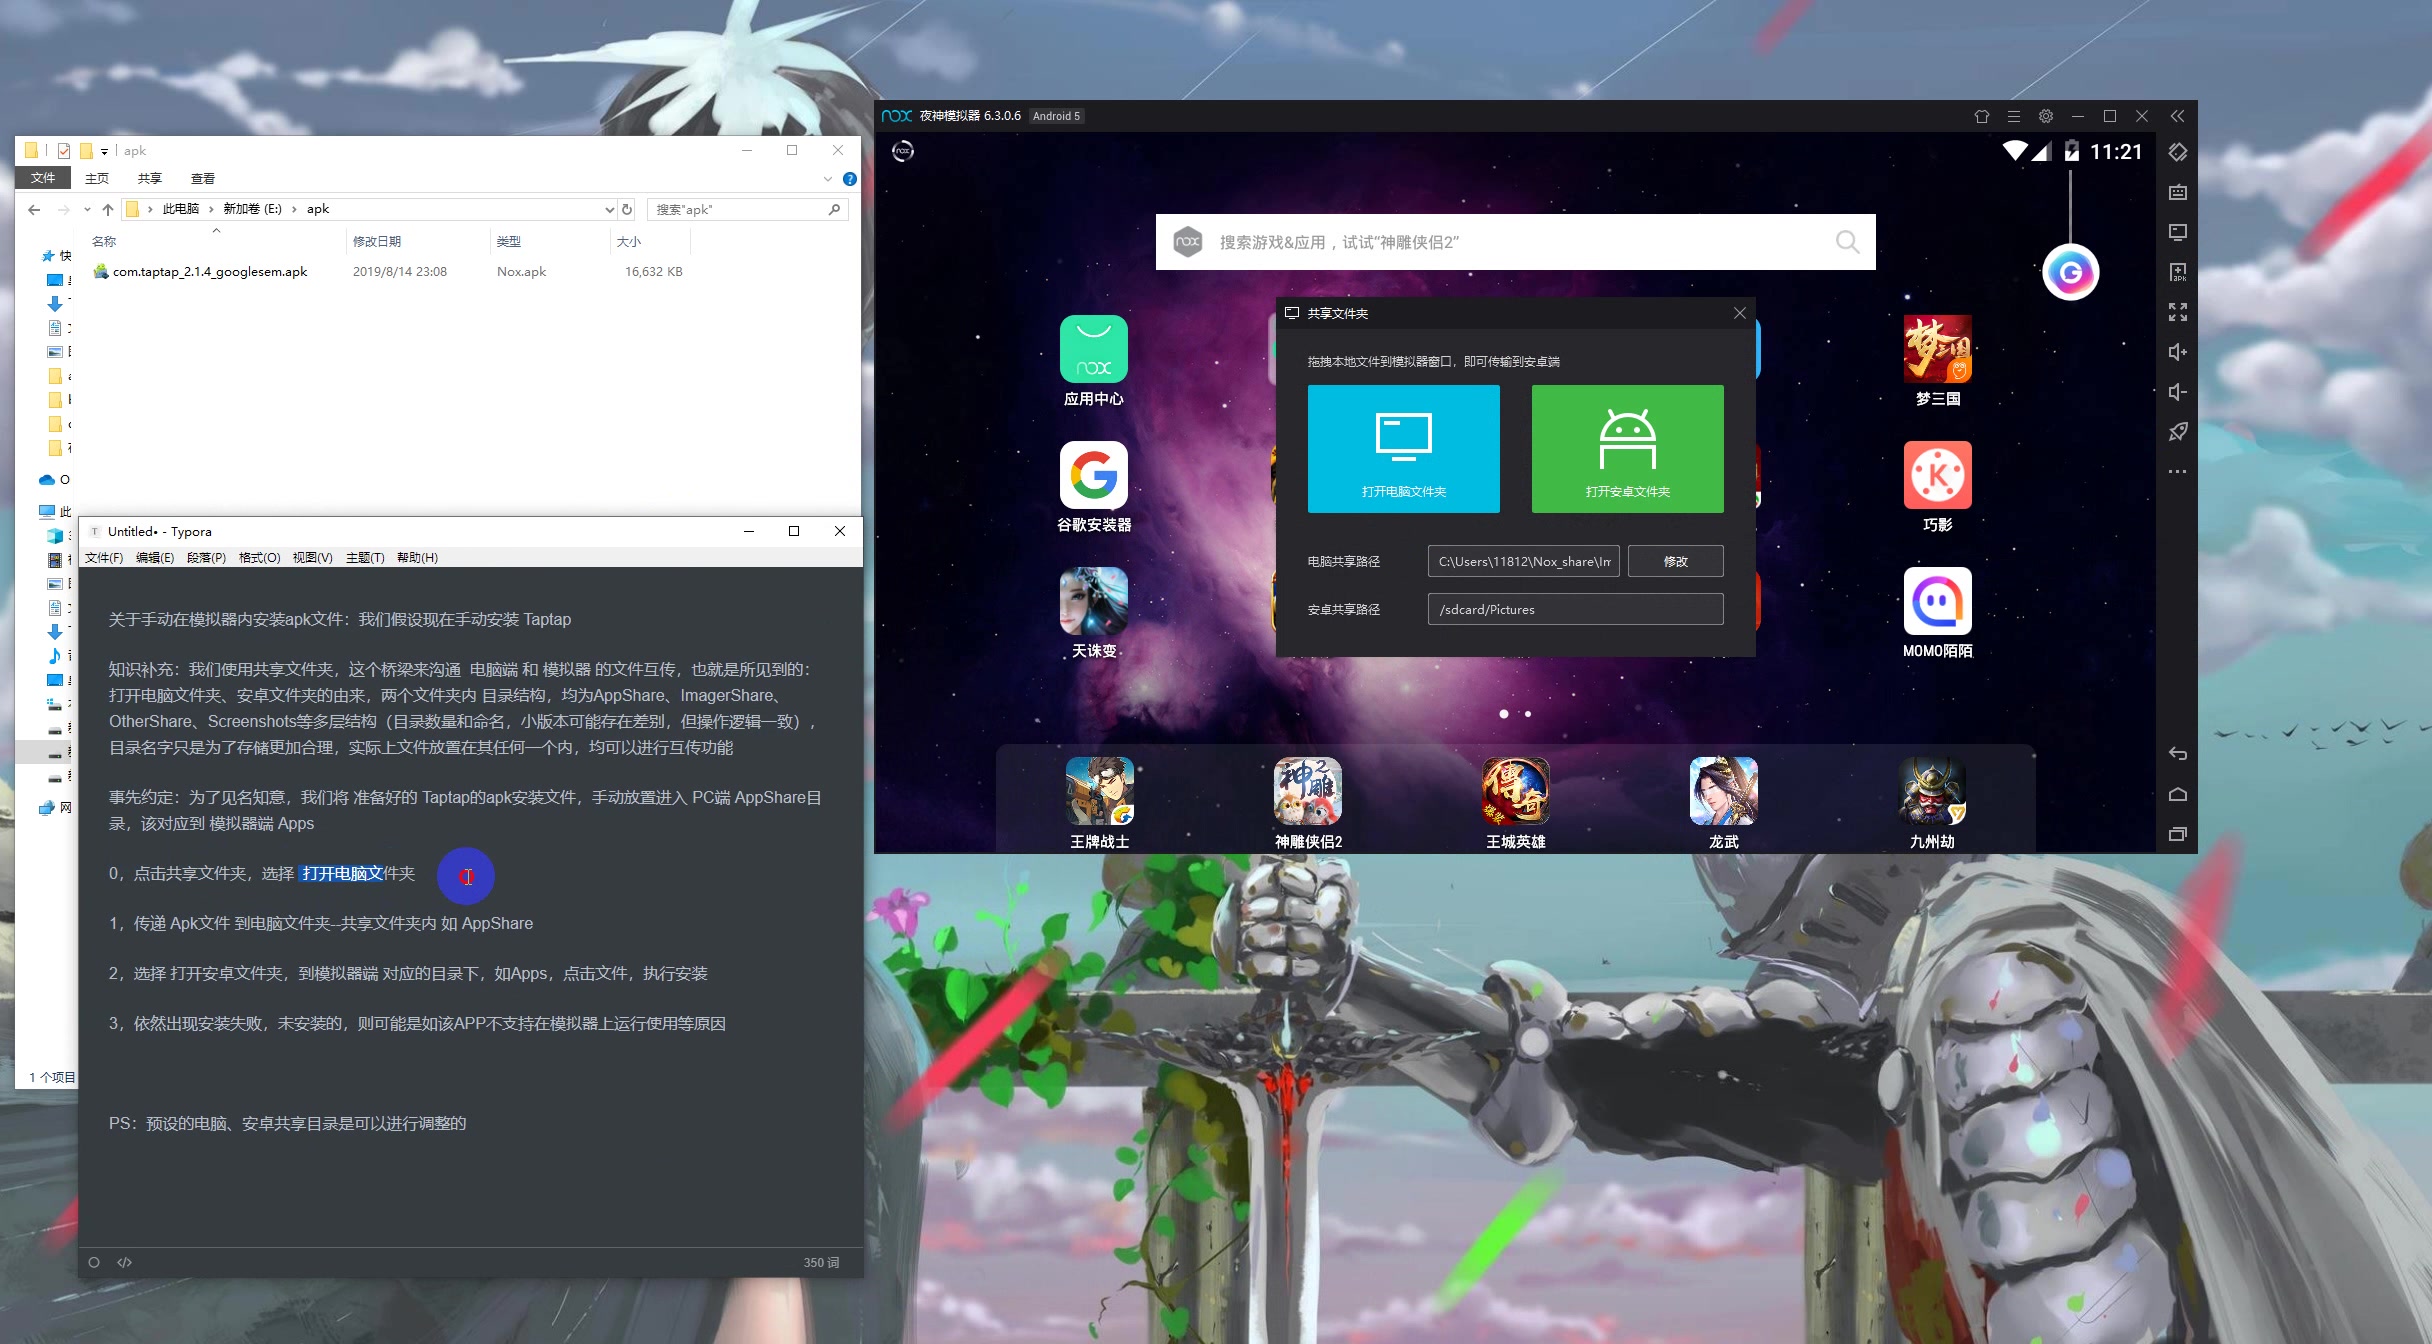Viewport: 2432px width, 1344px height.
Task: Open Typora 段落(P) menu
Action: coord(206,557)
